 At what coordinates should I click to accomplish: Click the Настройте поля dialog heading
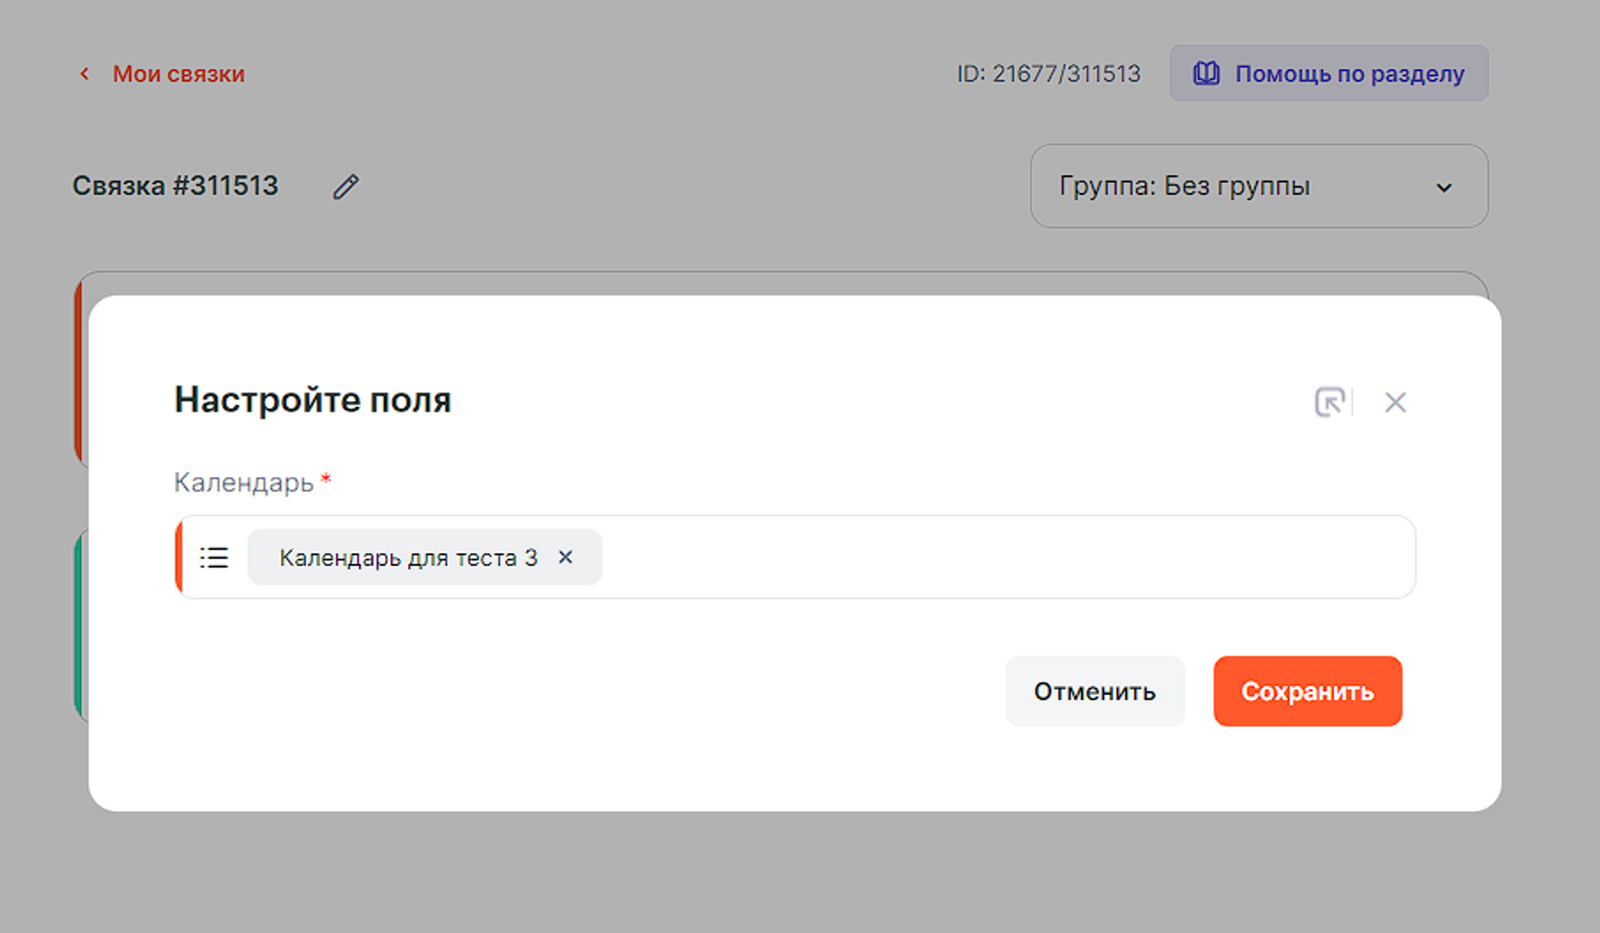click(313, 400)
